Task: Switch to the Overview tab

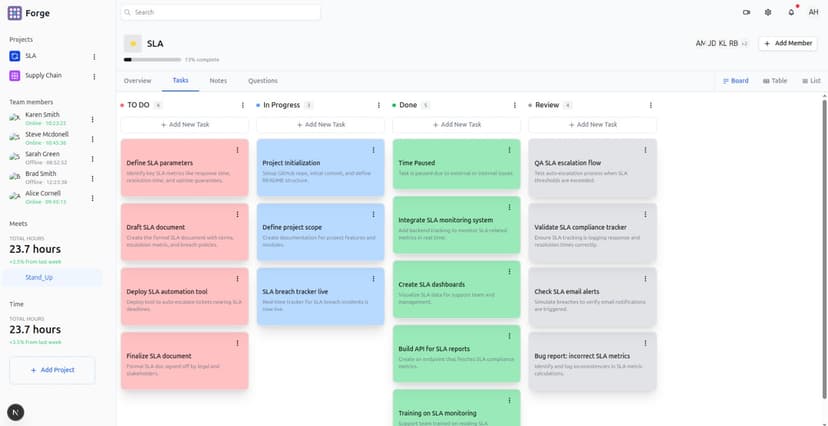Action: point(137,80)
